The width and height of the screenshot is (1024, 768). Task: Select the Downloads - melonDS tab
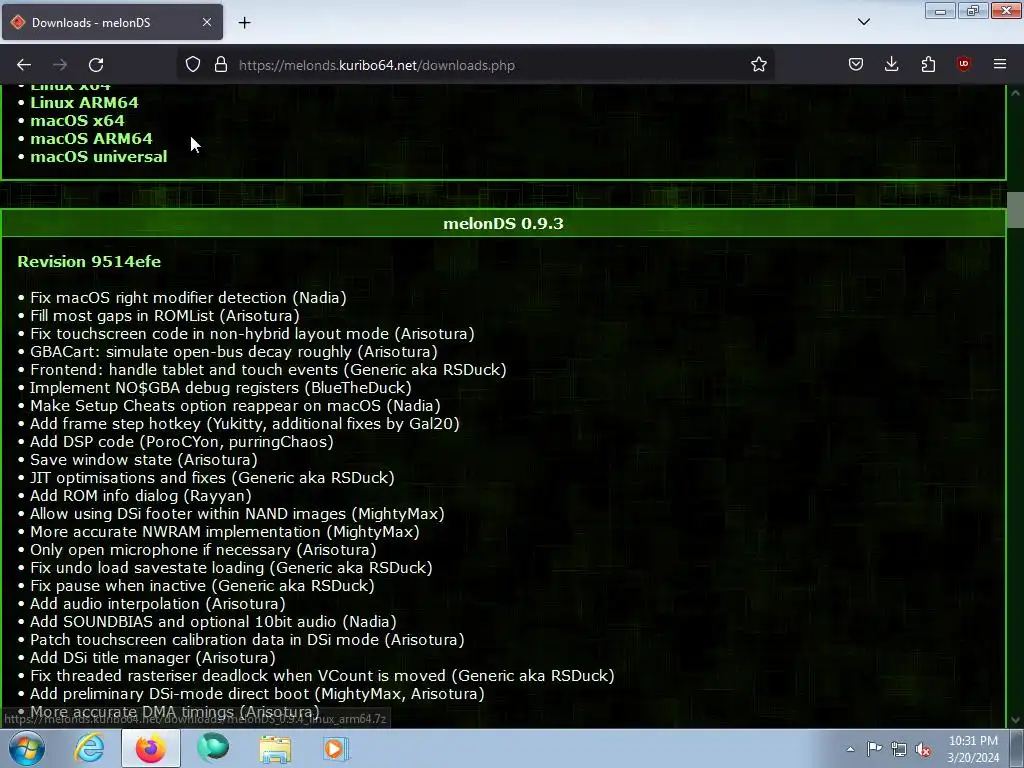(x=112, y=22)
